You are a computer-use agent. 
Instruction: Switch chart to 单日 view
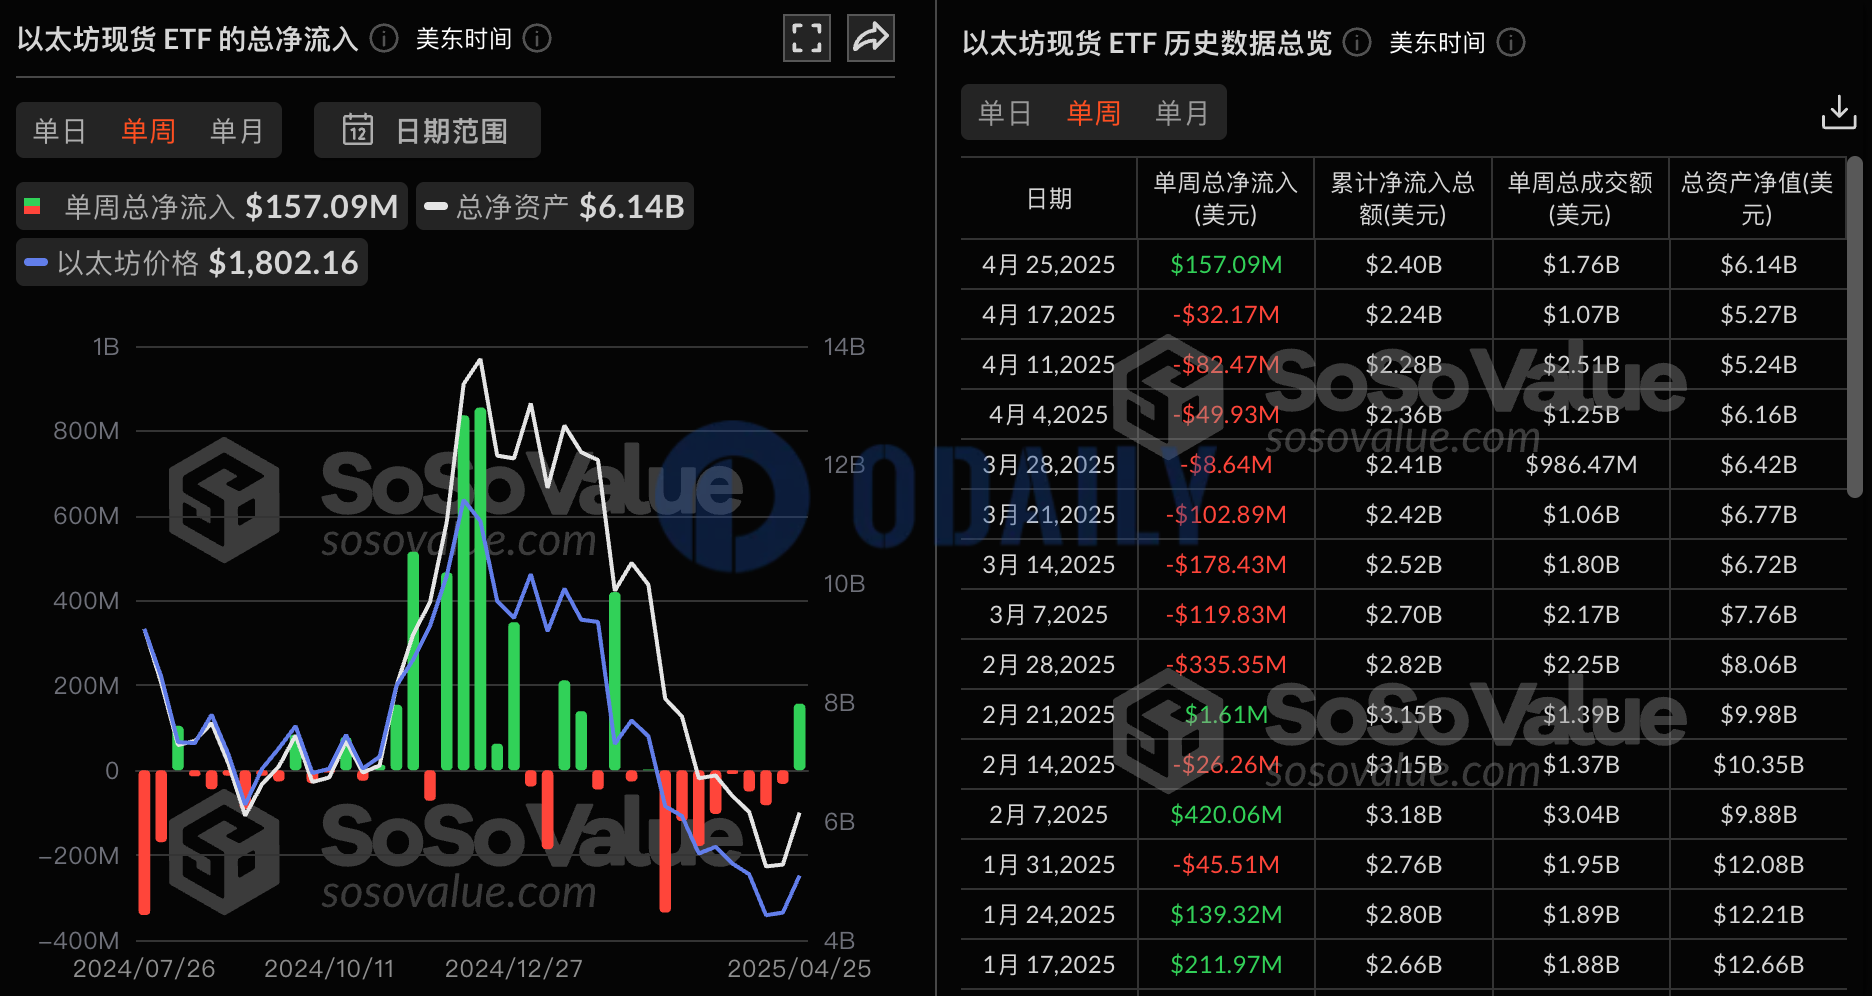point(59,131)
